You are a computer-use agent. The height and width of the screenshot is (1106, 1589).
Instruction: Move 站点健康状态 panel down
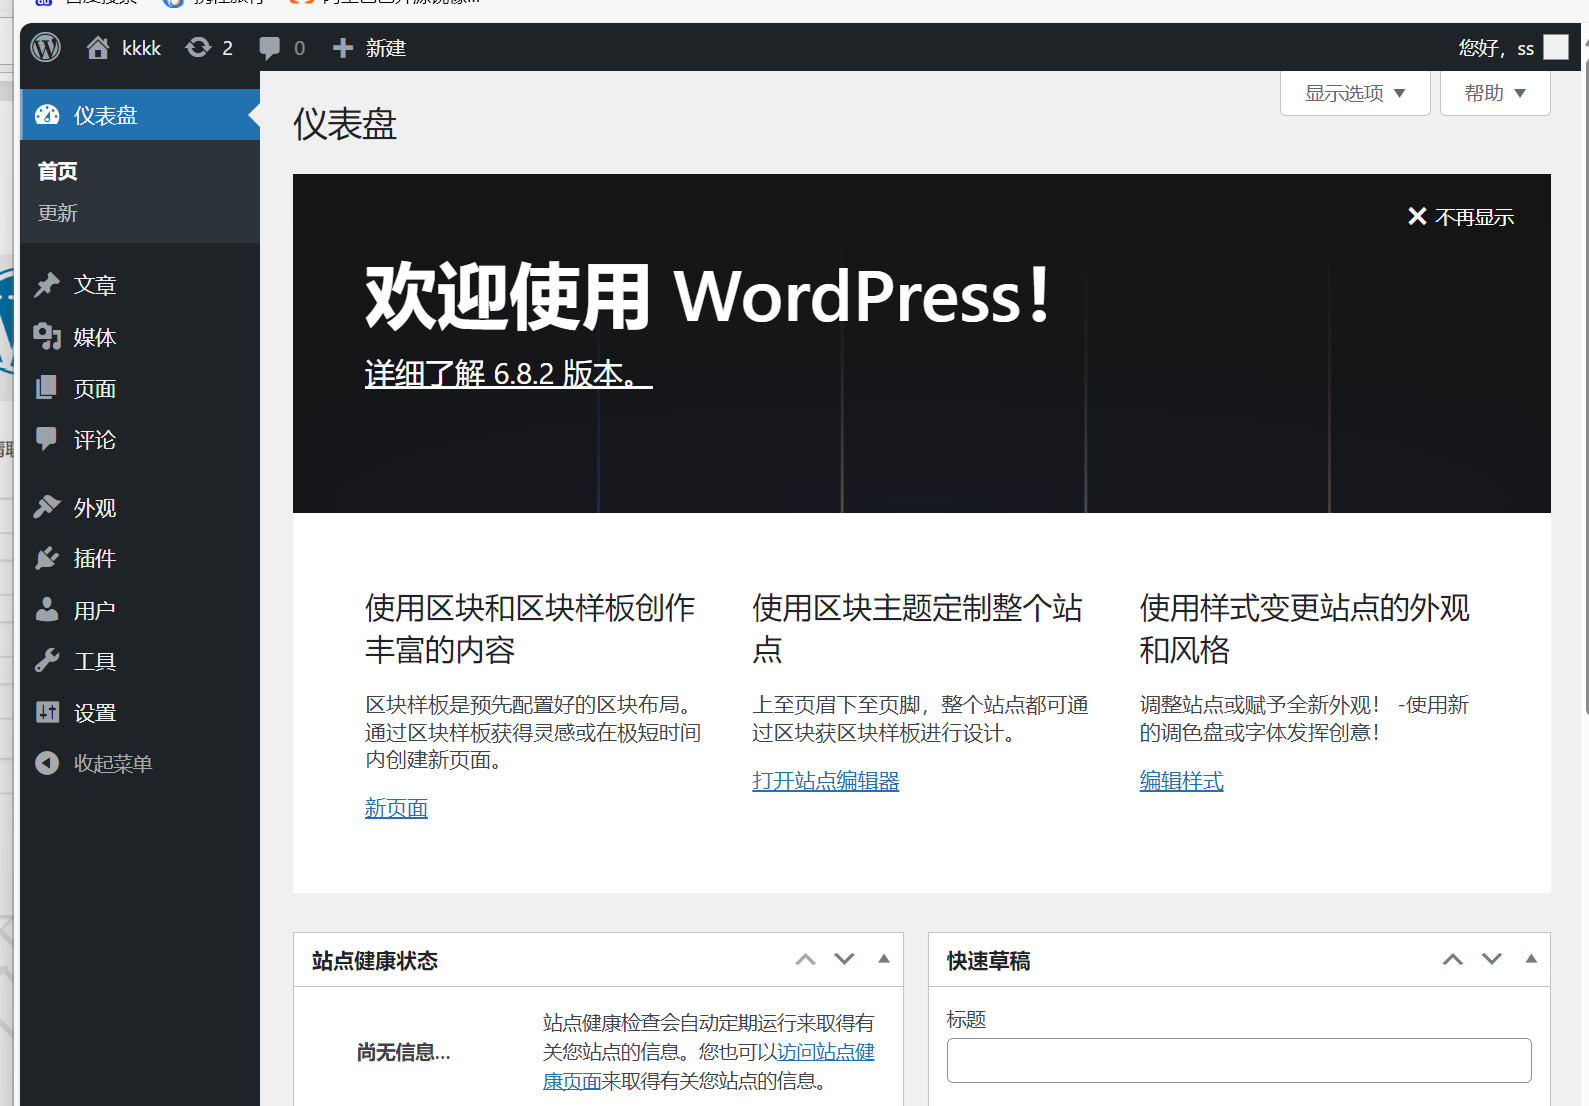tap(845, 960)
